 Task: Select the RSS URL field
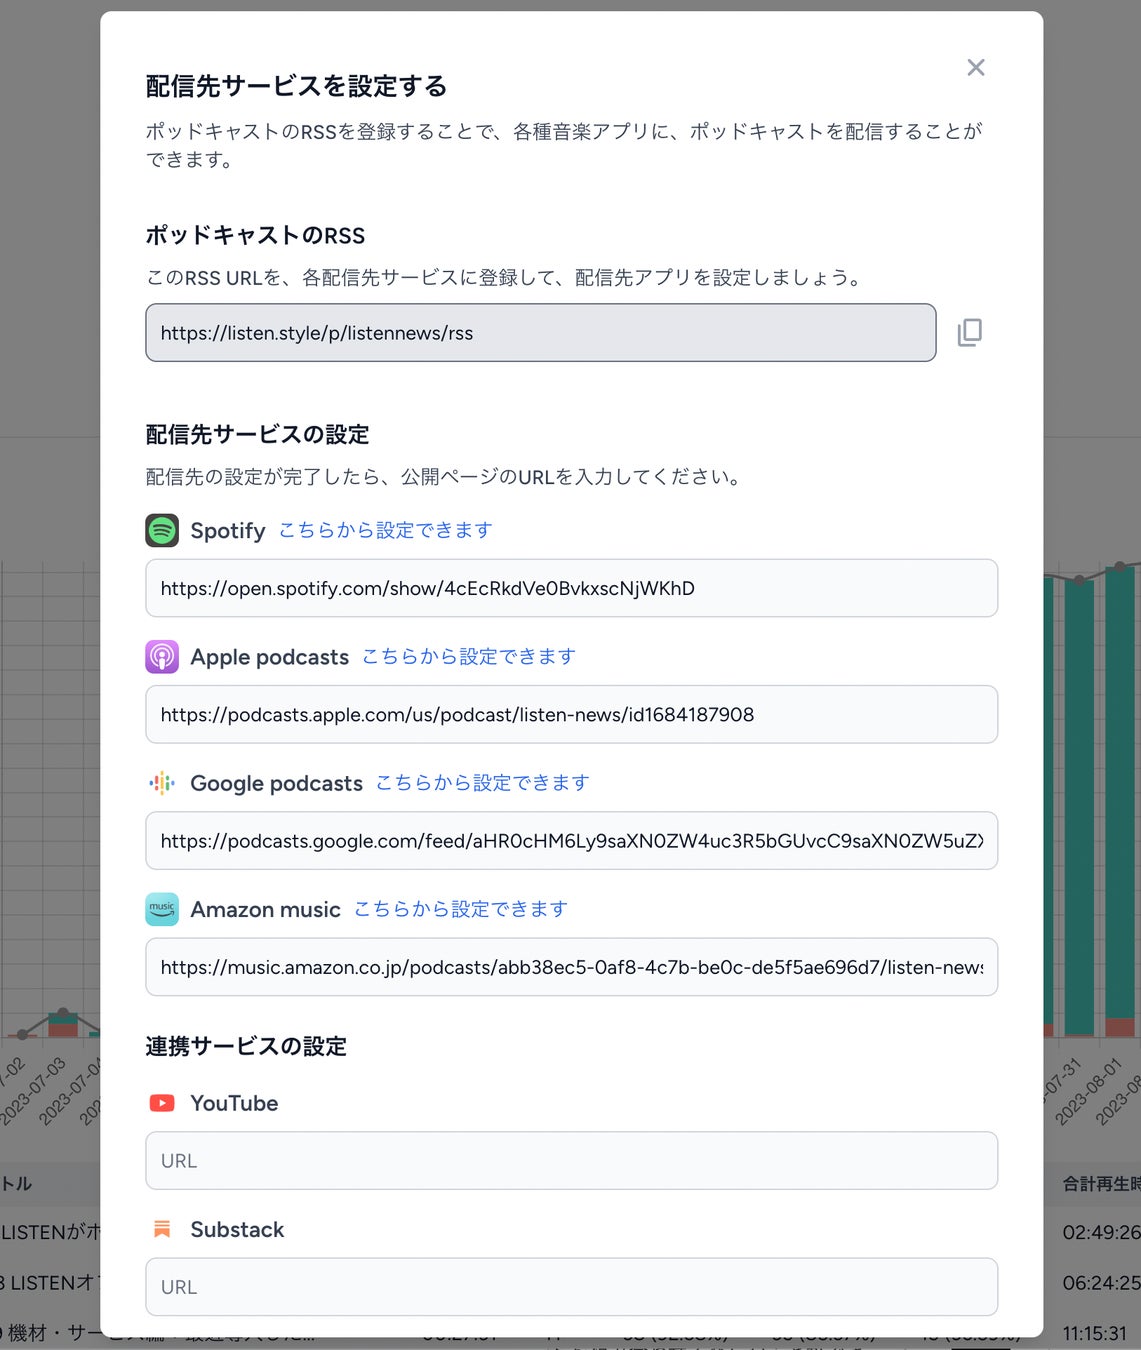click(541, 333)
